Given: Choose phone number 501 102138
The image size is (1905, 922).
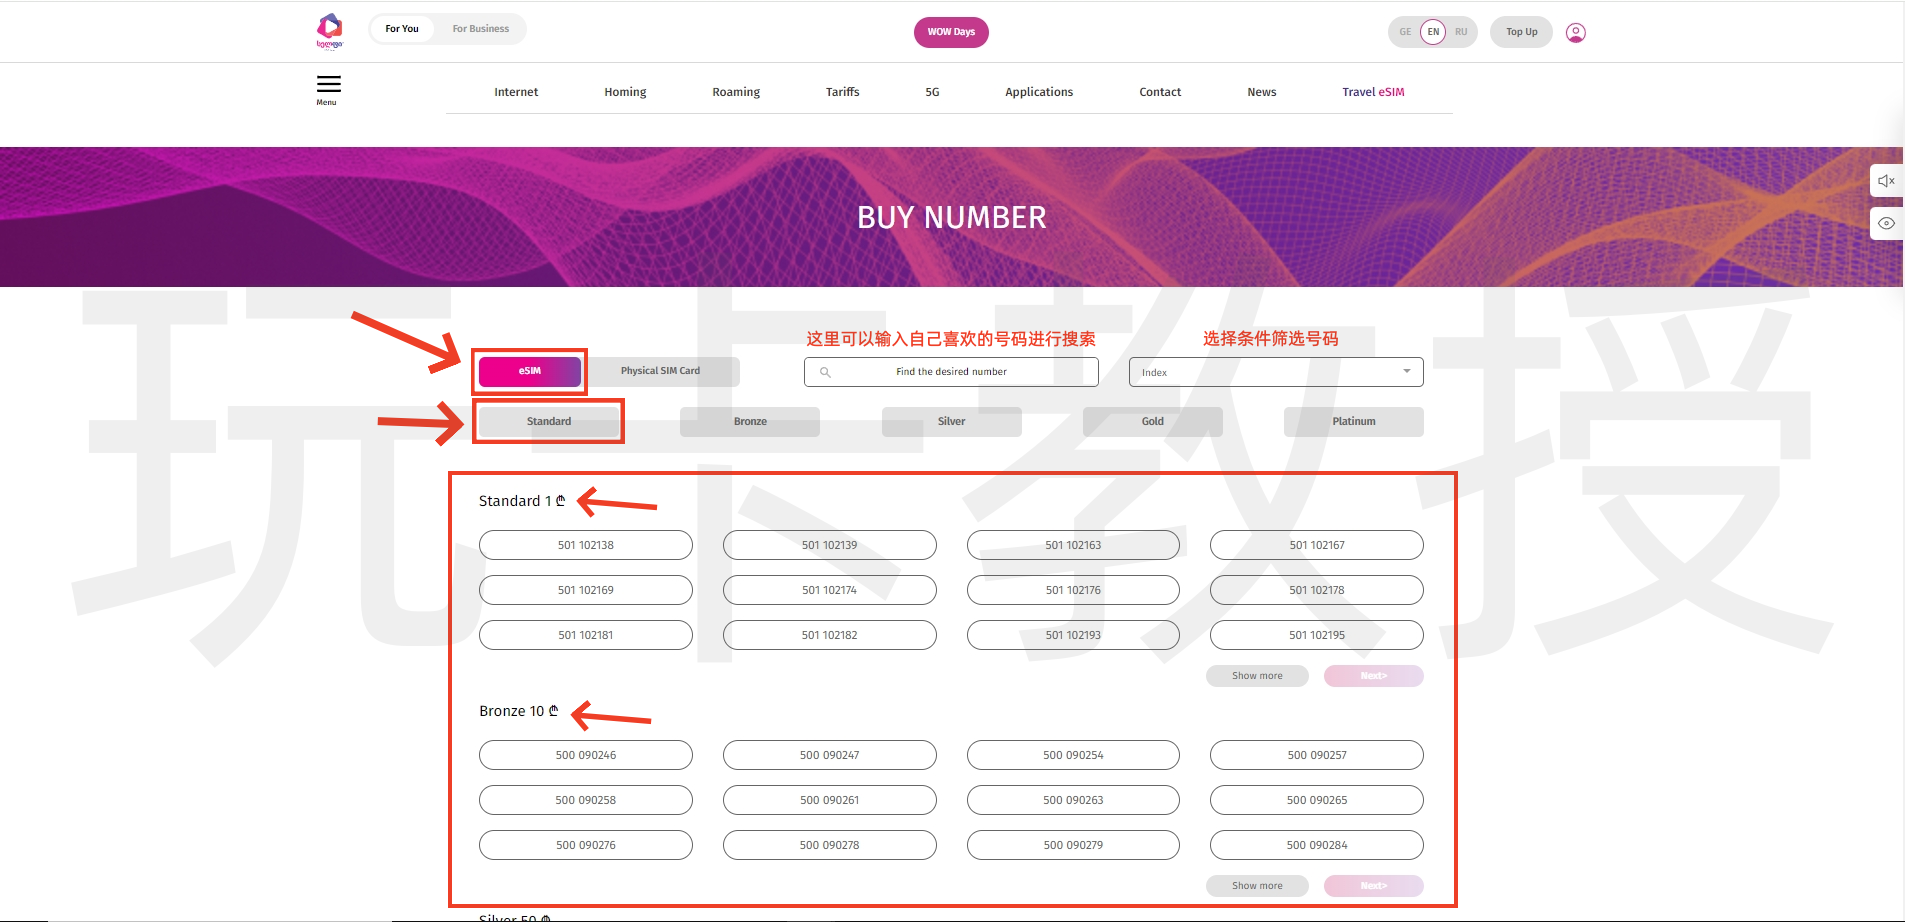Looking at the screenshot, I should [585, 545].
